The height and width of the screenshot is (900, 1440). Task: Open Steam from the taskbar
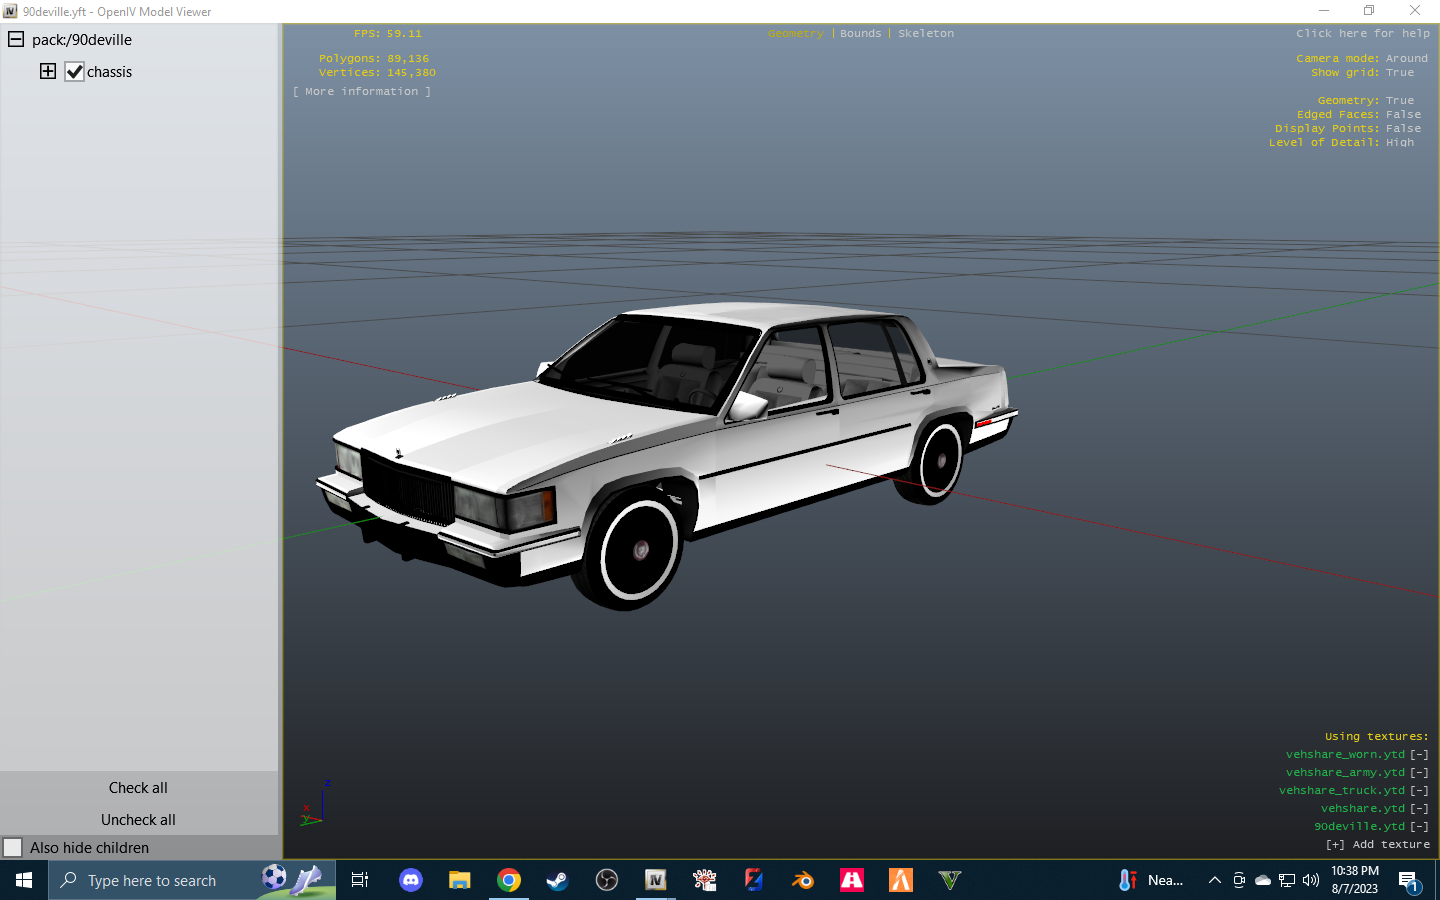[x=557, y=880]
